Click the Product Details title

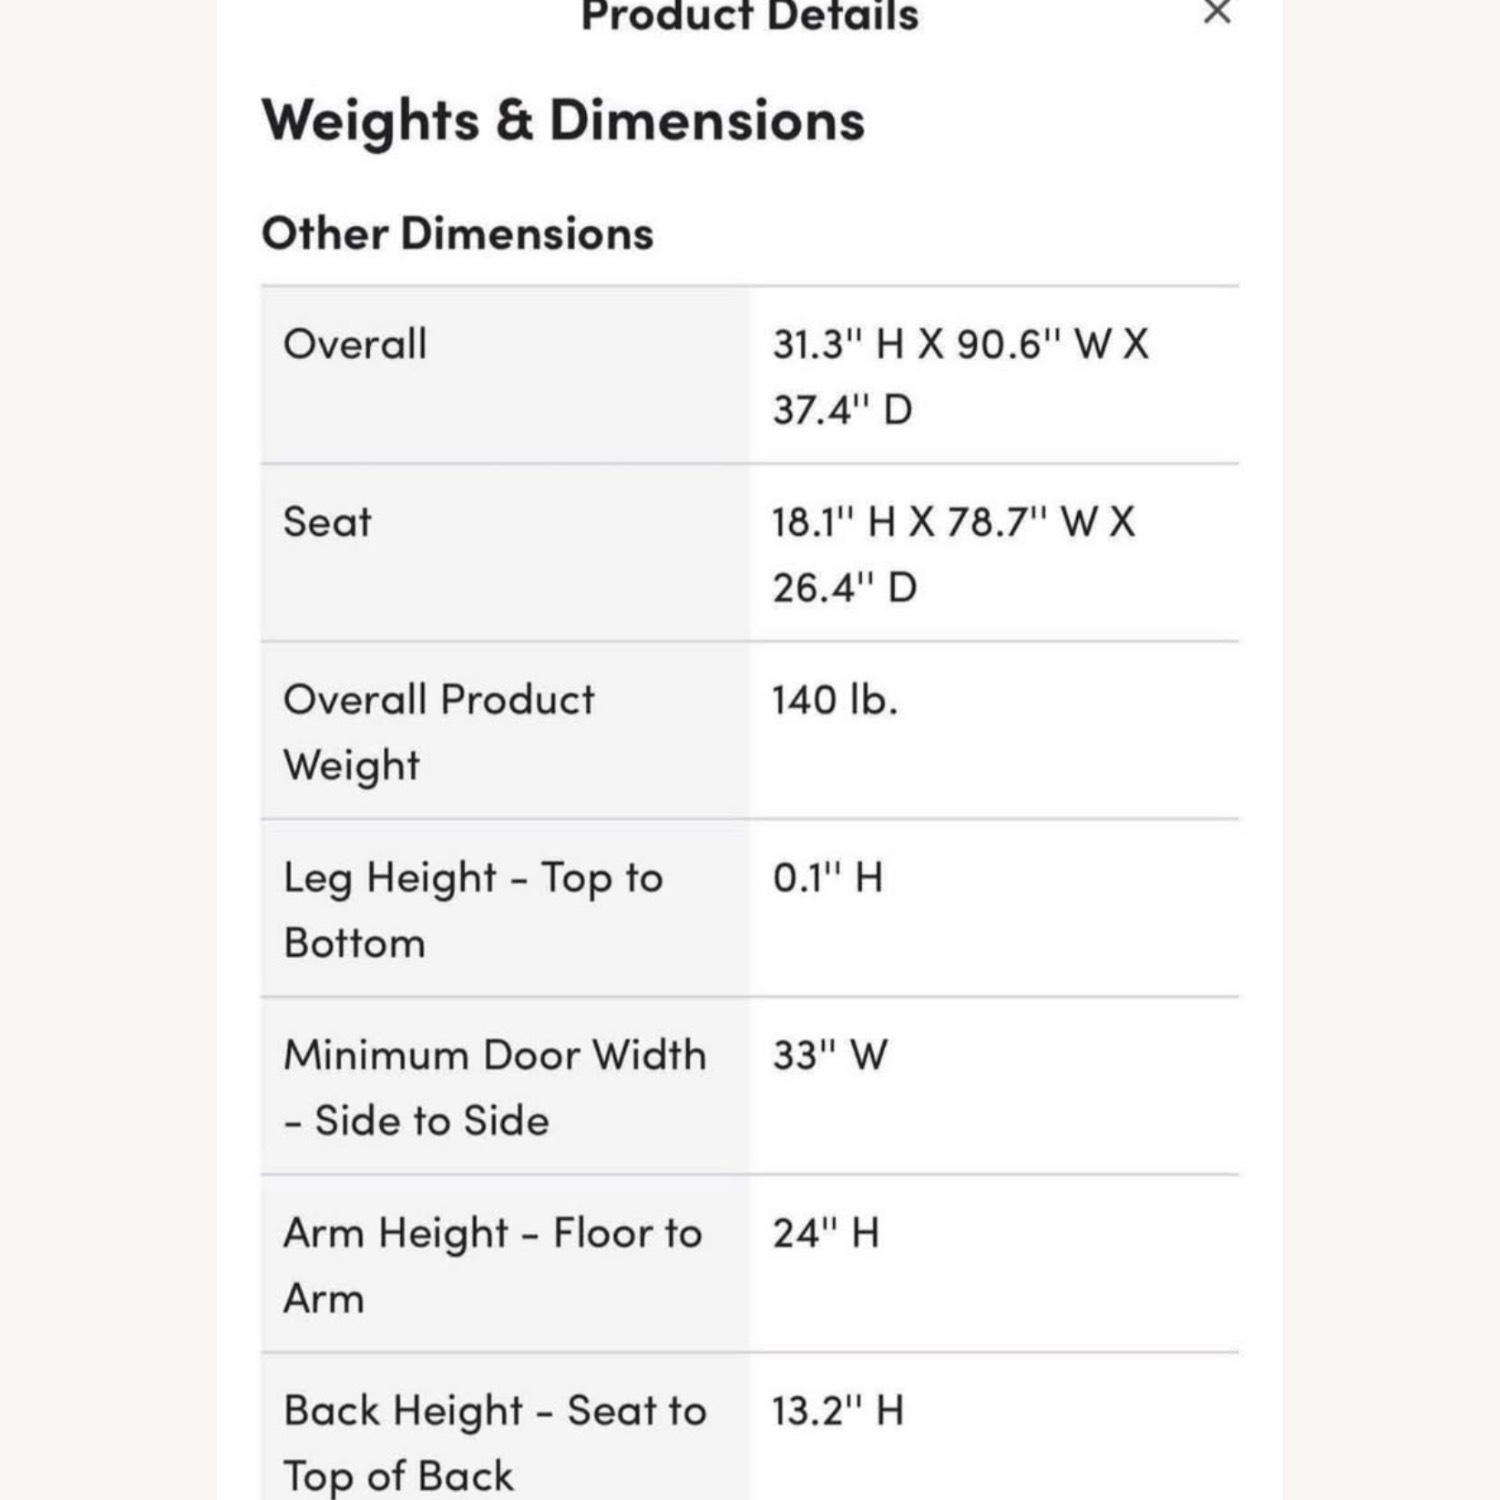pos(749,15)
